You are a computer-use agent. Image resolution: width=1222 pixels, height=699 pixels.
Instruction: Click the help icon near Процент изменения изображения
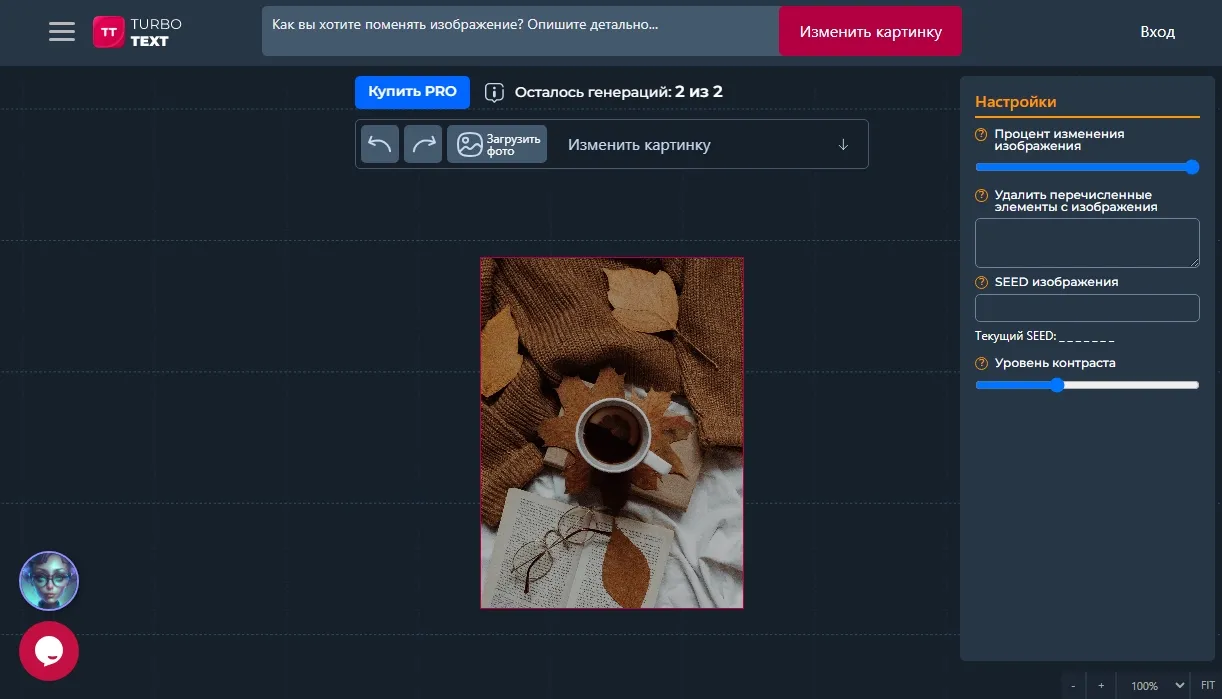point(980,133)
